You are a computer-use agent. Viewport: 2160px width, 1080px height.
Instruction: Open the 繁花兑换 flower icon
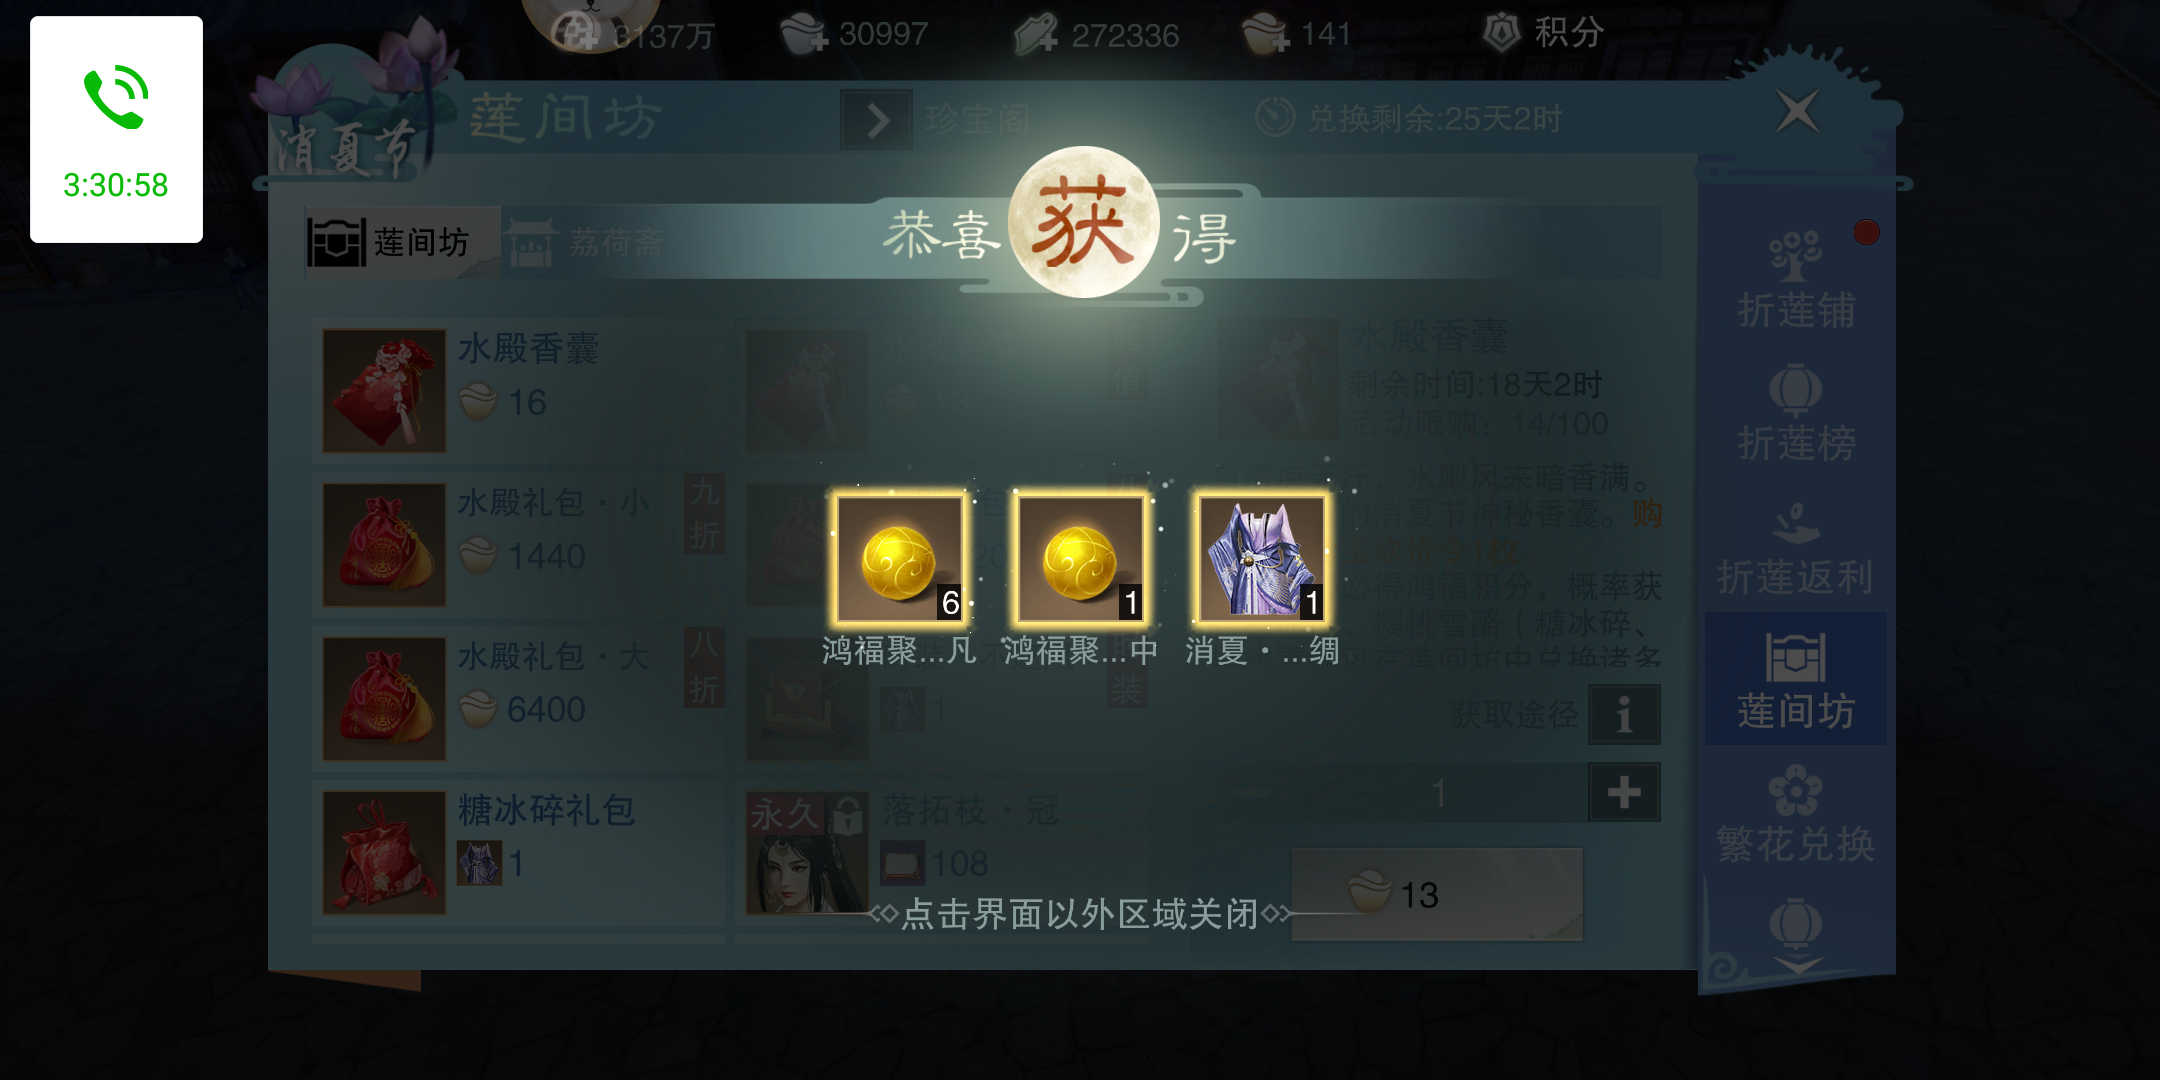tap(1796, 814)
